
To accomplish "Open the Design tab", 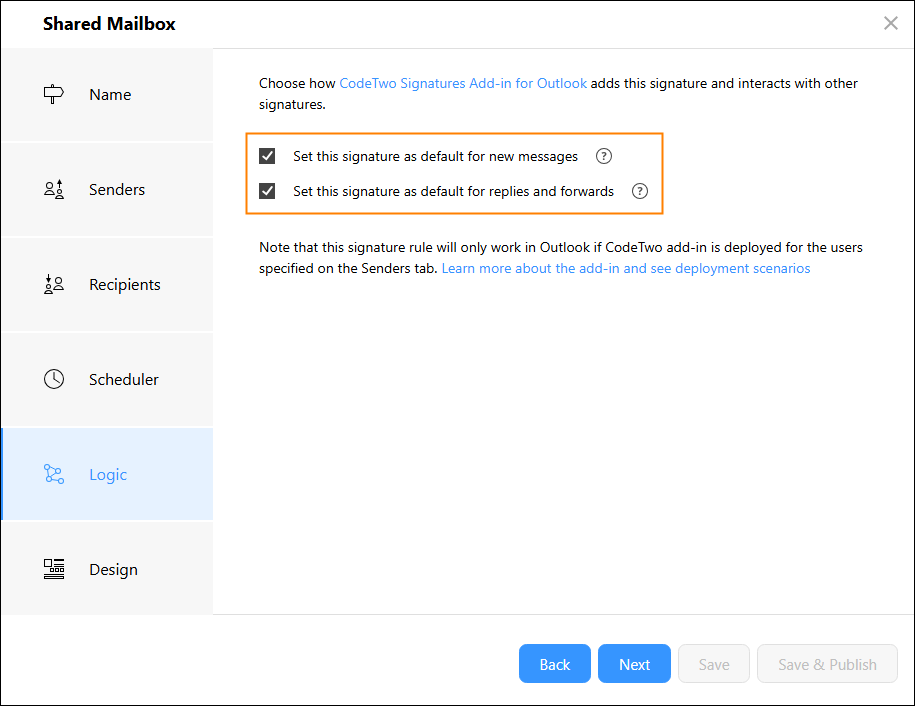I will (x=107, y=569).
